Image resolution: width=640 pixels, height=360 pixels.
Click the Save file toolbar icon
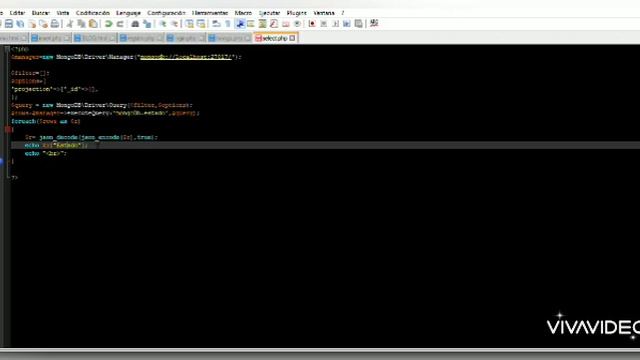[x=9, y=24]
